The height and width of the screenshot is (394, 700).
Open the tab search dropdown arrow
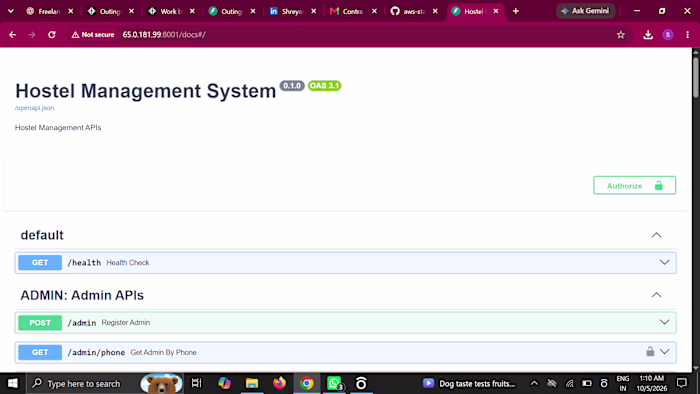pos(11,11)
